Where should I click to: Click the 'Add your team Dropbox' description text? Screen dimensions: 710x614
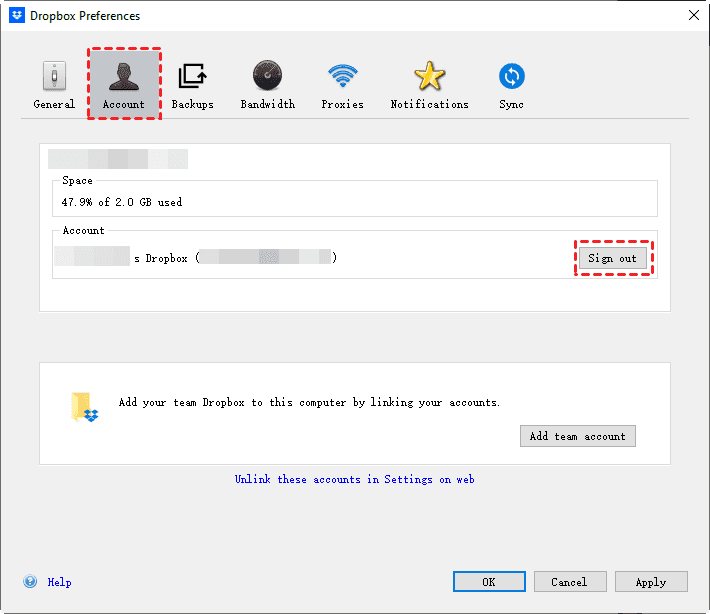309,403
